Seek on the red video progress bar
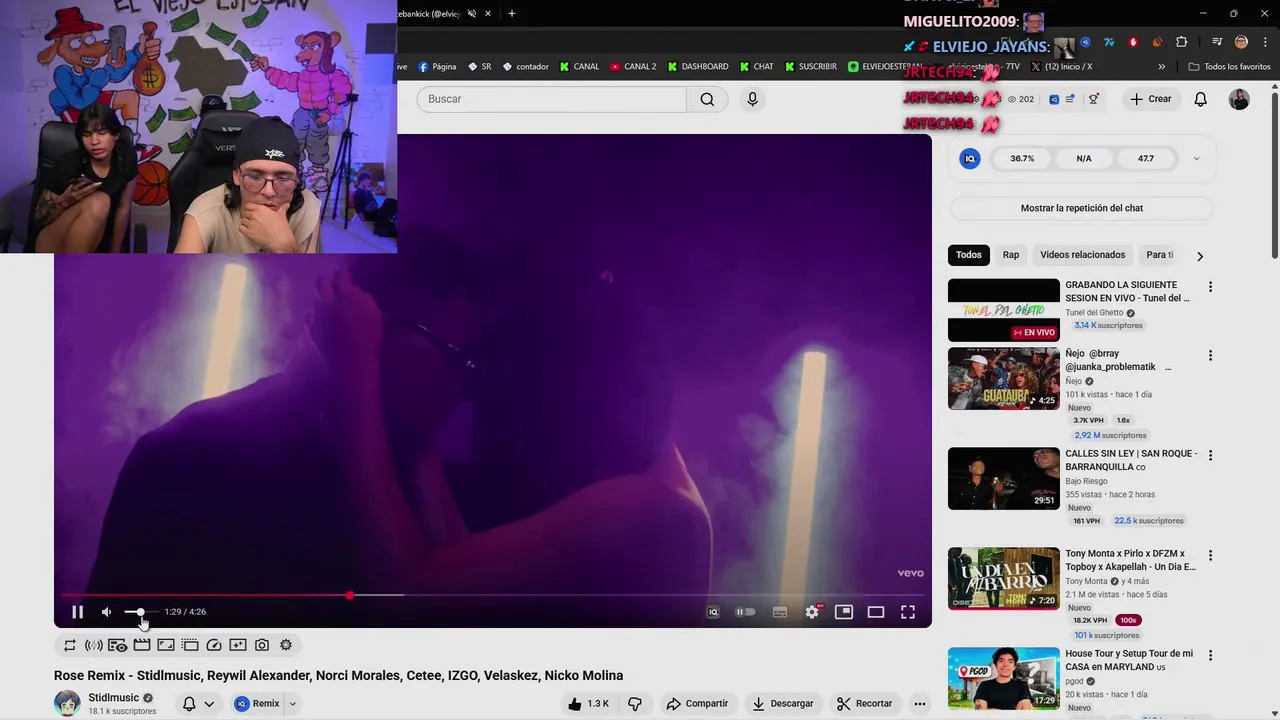This screenshot has width=1280, height=720. 492,595
